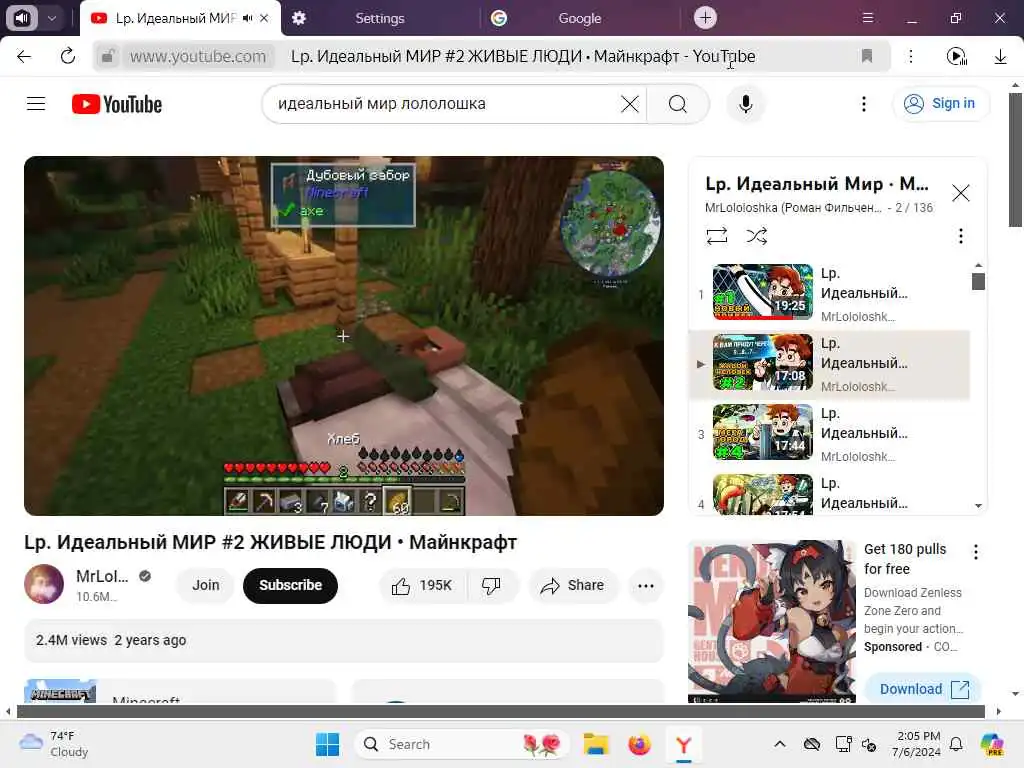Click the sound panel button at top-left
This screenshot has width=1024, height=768.
coord(22,18)
